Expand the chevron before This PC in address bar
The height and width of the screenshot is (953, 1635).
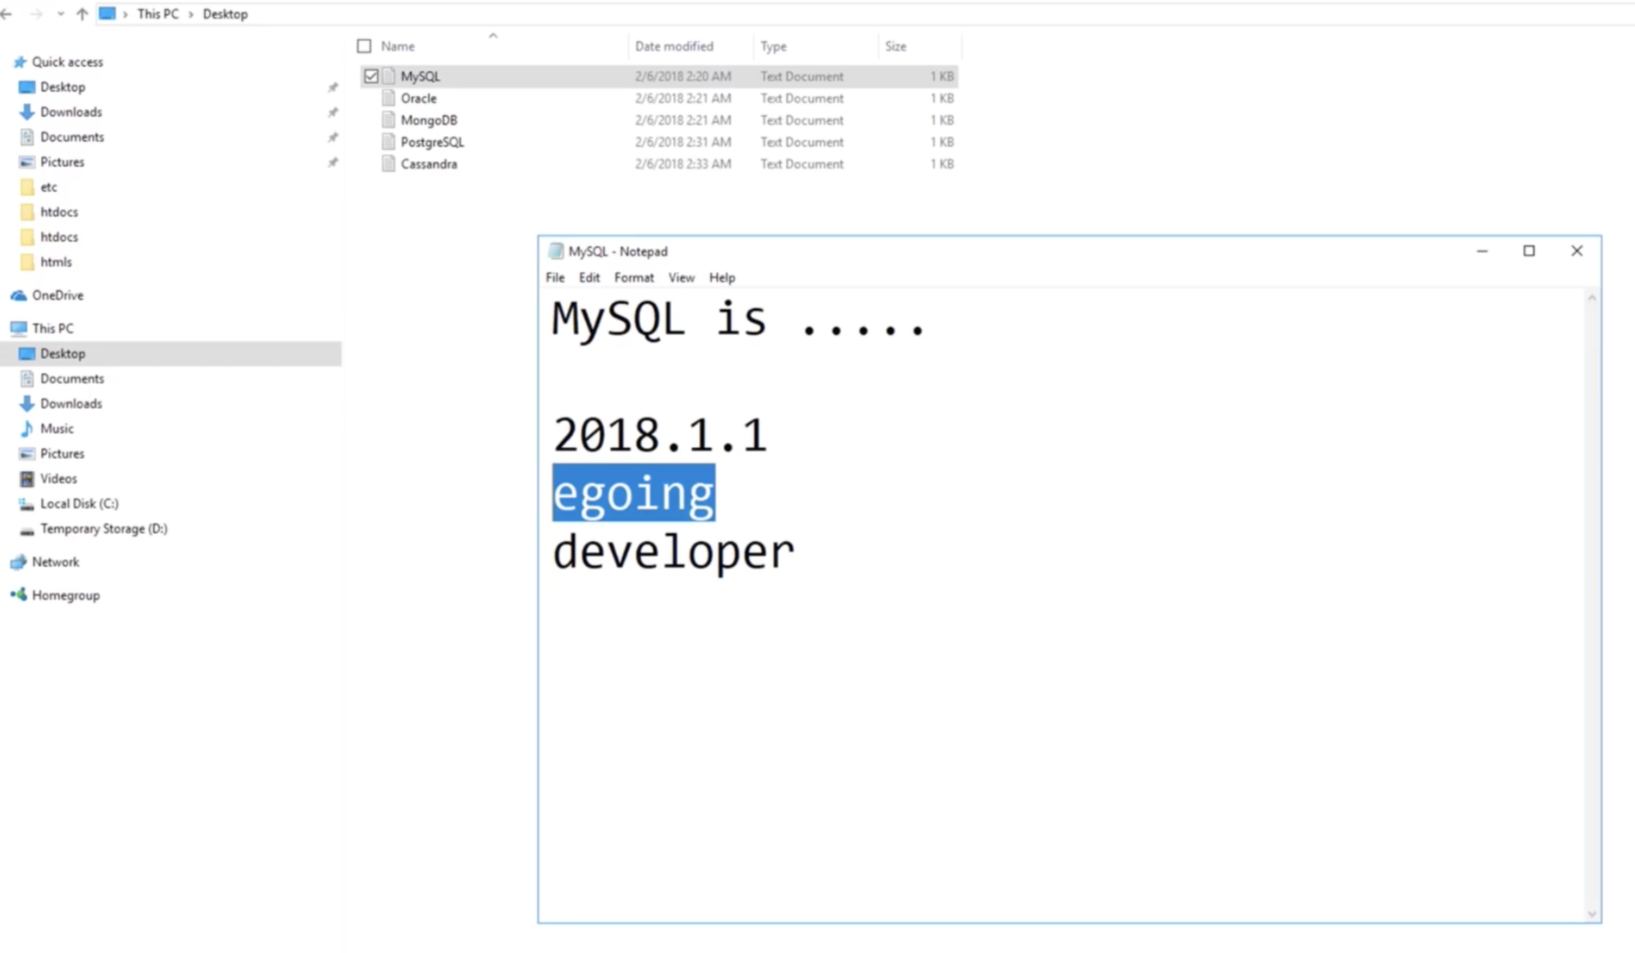tap(125, 14)
